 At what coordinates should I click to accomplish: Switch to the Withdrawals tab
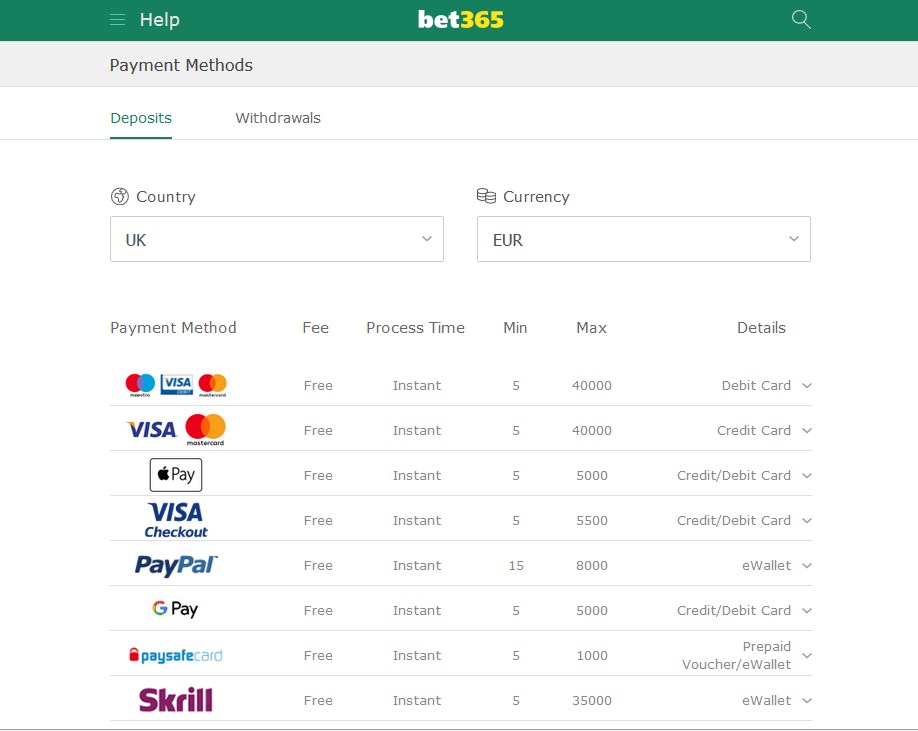[x=278, y=118]
